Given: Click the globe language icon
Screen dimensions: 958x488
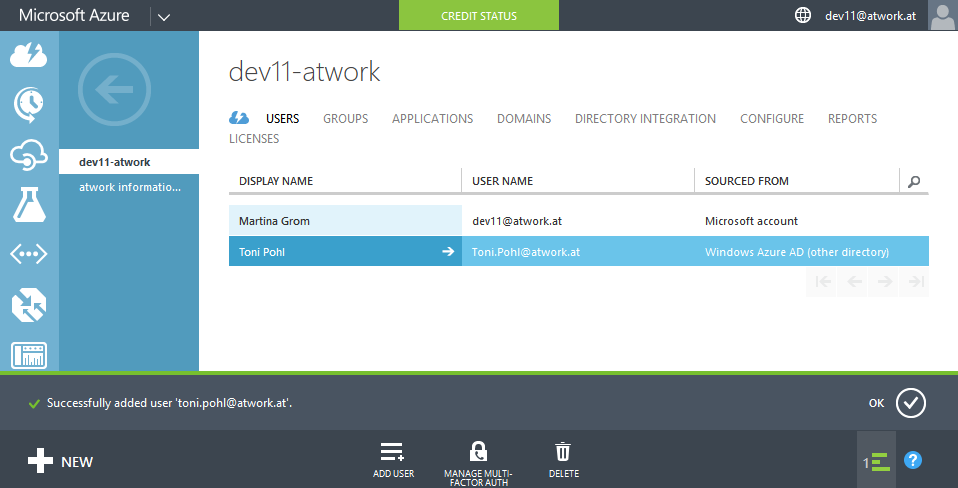Looking at the screenshot, I should (802, 15).
